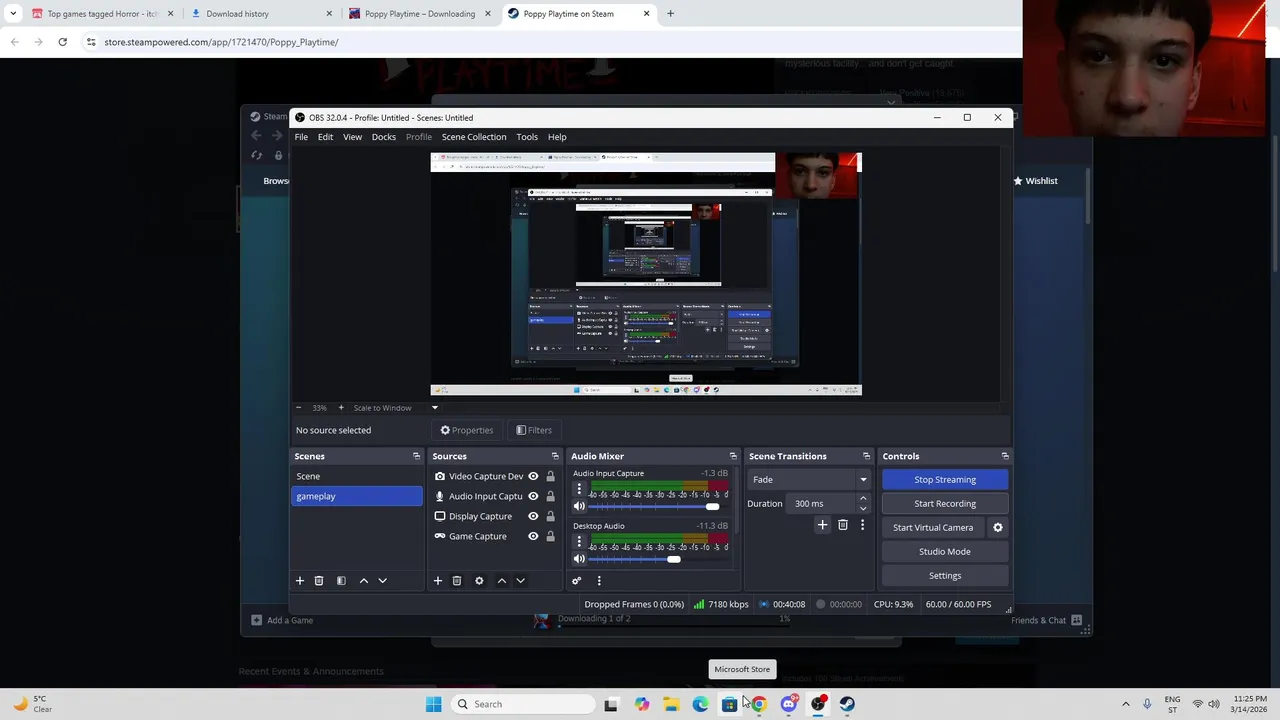
Task: Click the transition Duration 300 ms field
Action: point(821,504)
